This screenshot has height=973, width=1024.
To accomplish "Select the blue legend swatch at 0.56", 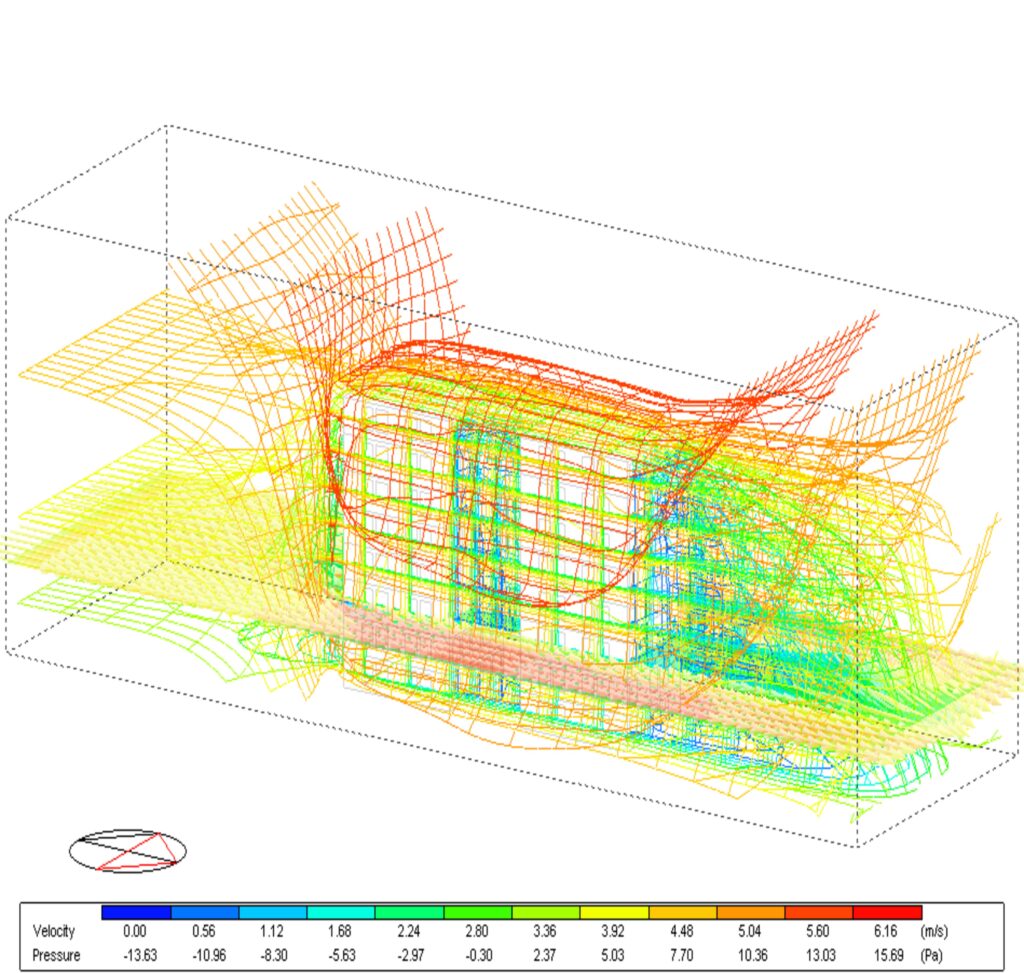I will point(204,912).
